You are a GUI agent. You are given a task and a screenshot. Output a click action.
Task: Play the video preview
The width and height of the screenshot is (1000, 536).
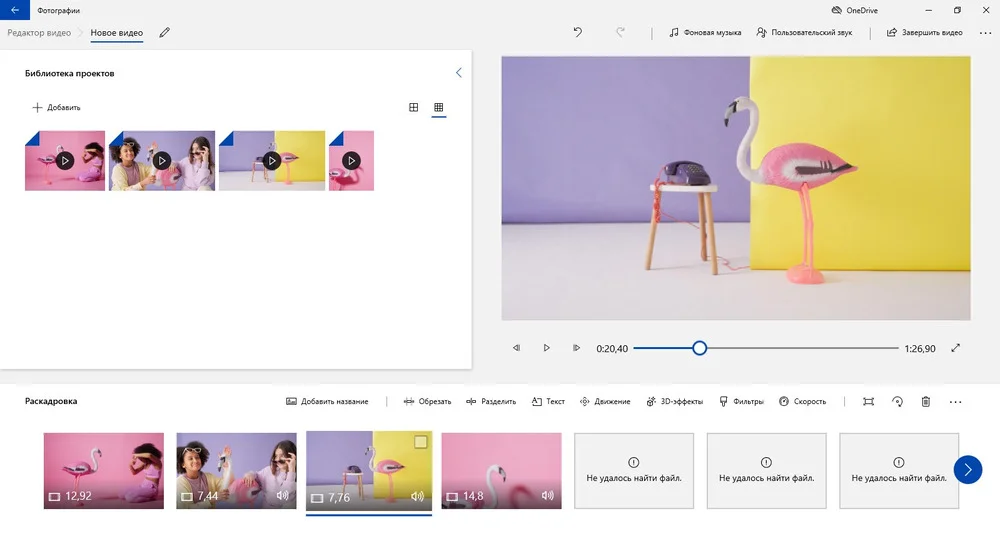[547, 348]
